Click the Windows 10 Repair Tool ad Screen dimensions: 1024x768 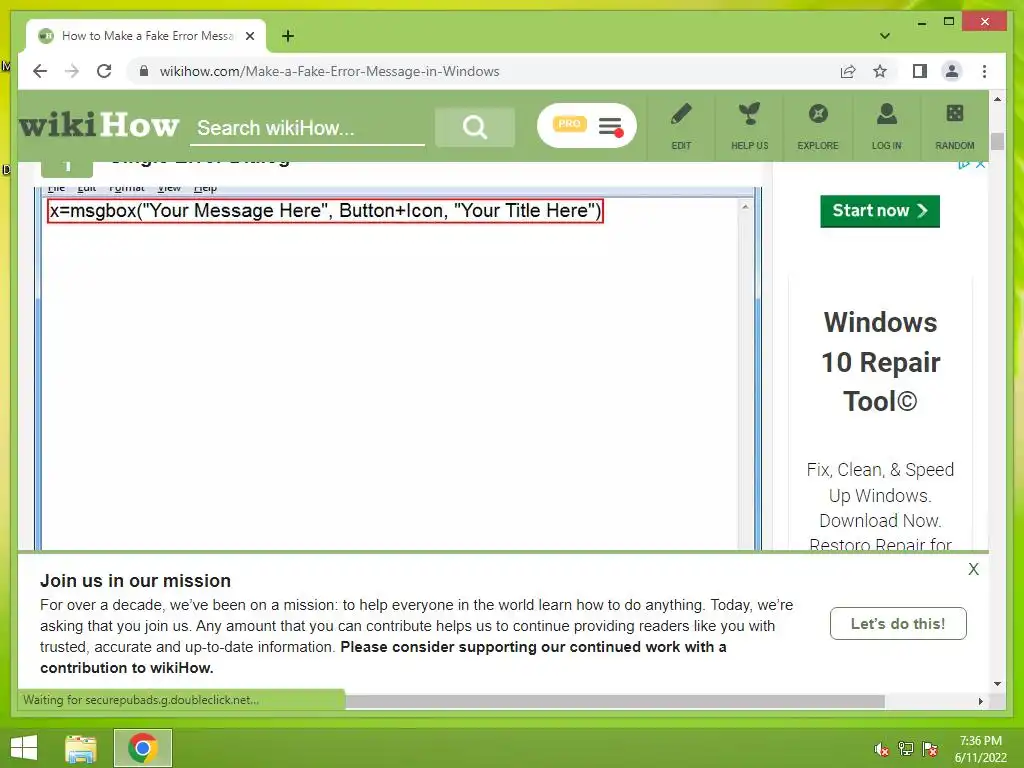tap(880, 362)
